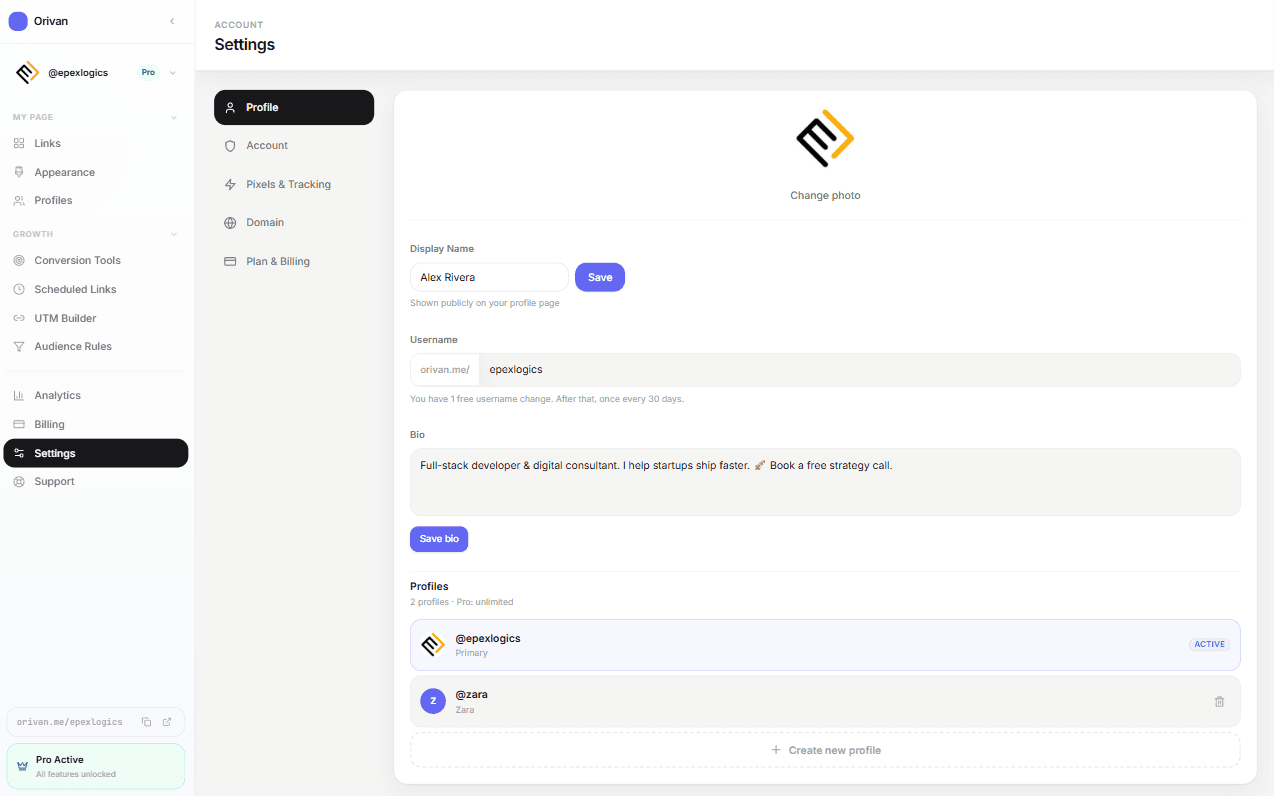Click the orivan.me/epexlogics URL text

70,722
